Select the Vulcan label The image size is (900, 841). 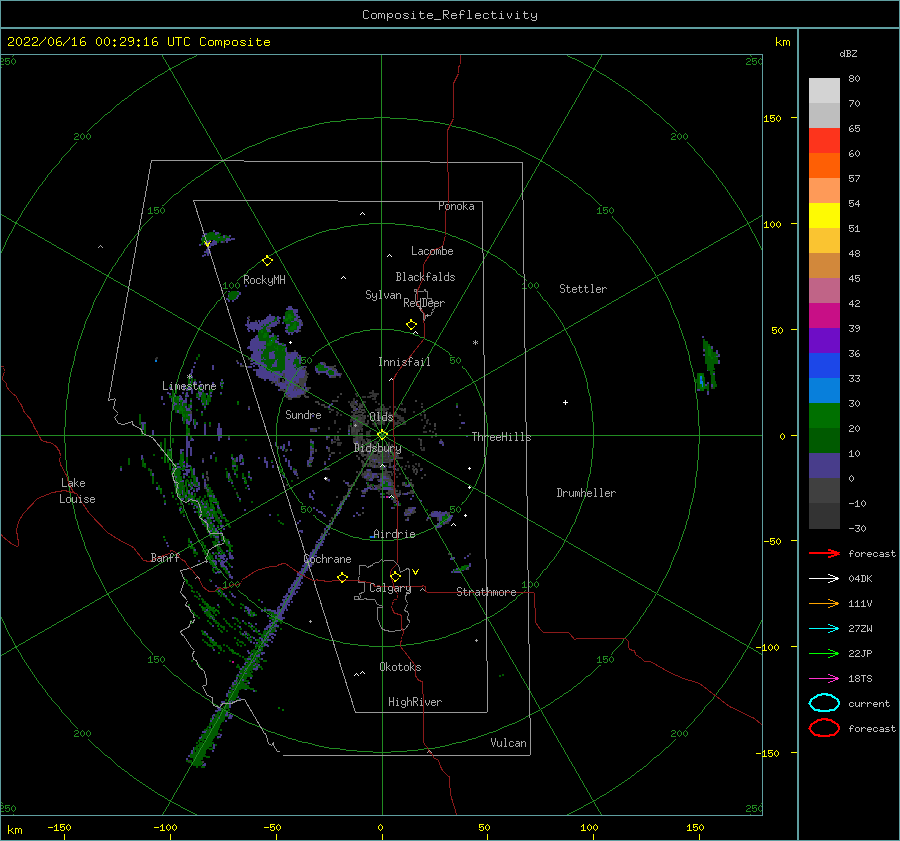pyautogui.click(x=508, y=743)
